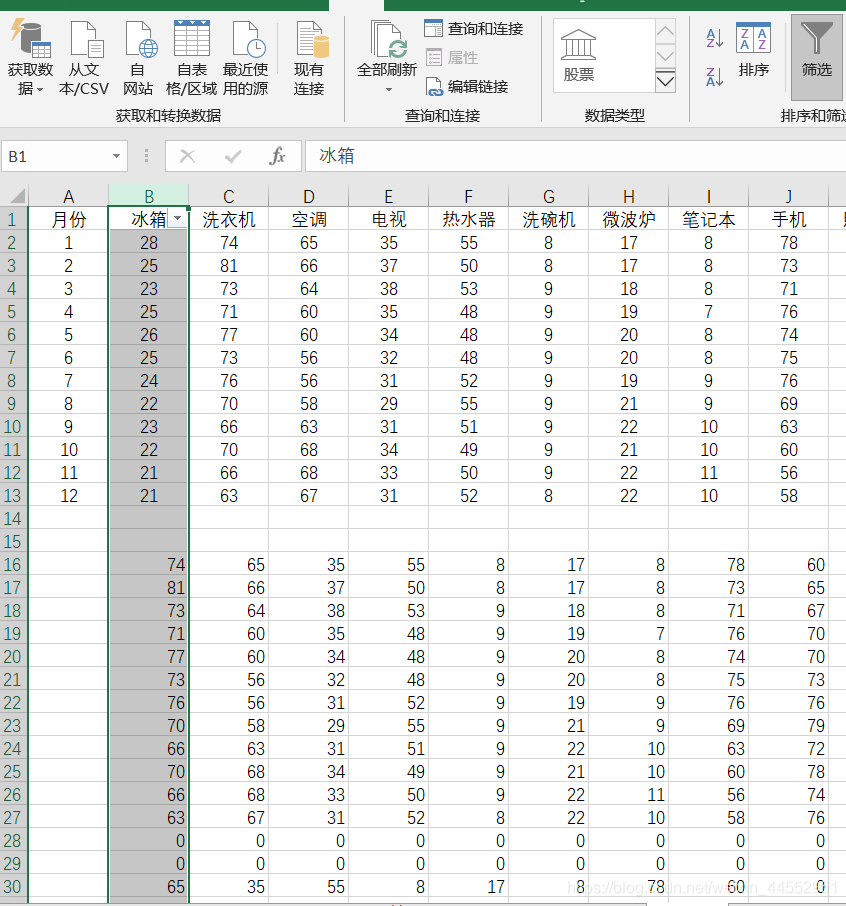846x906 pixels.
Task: Open 查询和连接 pane
Action: point(474,28)
